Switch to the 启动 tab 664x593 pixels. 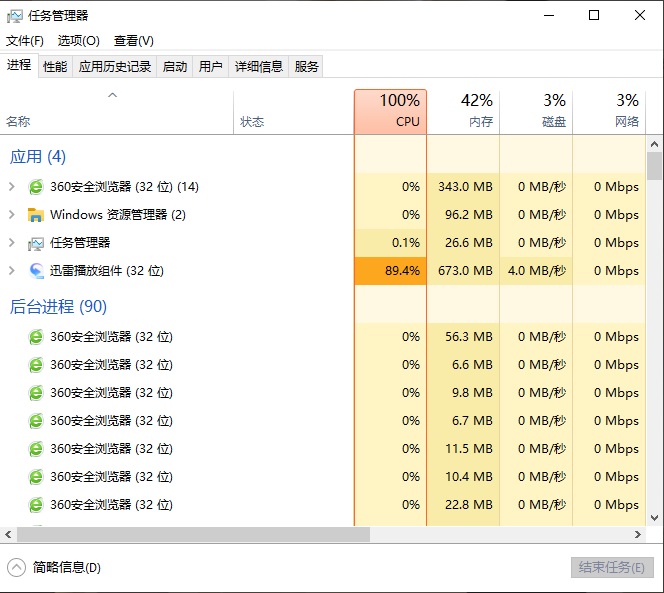[175, 66]
